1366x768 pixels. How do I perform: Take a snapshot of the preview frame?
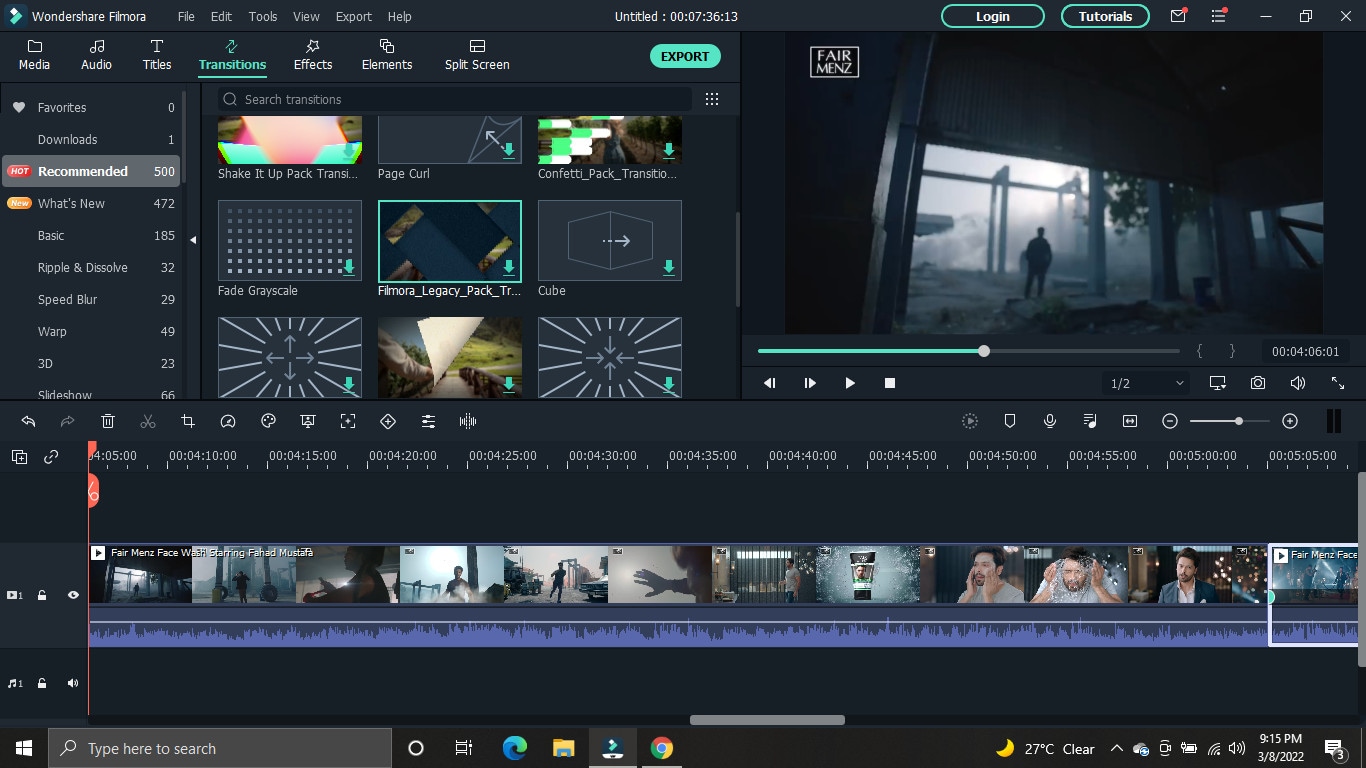1257,382
